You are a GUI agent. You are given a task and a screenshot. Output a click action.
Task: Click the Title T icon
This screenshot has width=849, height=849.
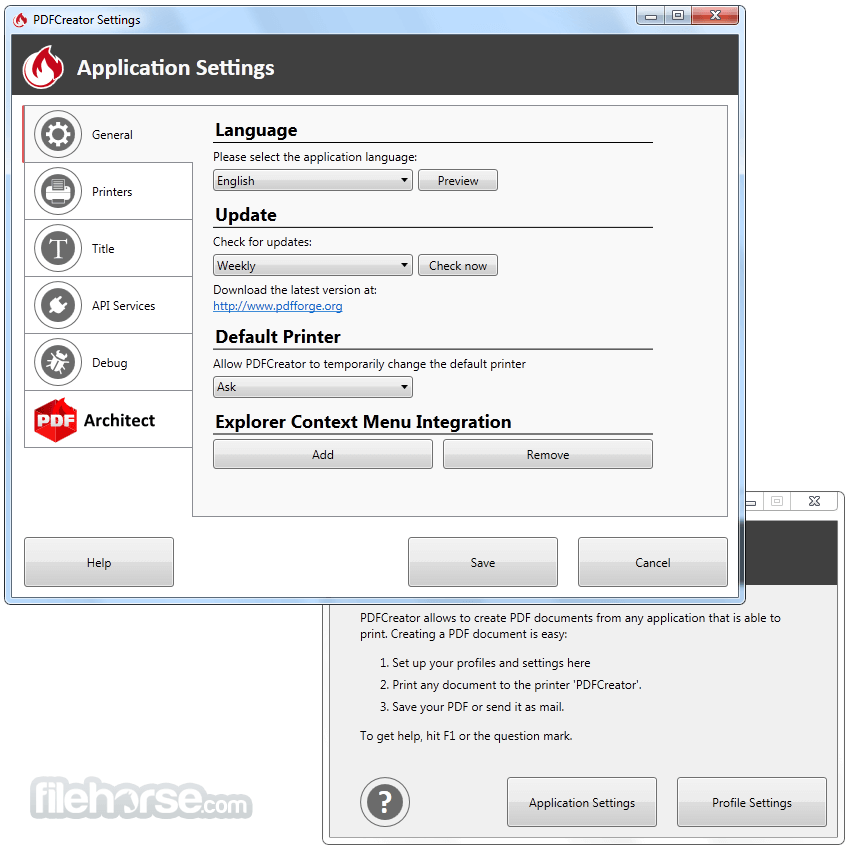(x=58, y=249)
